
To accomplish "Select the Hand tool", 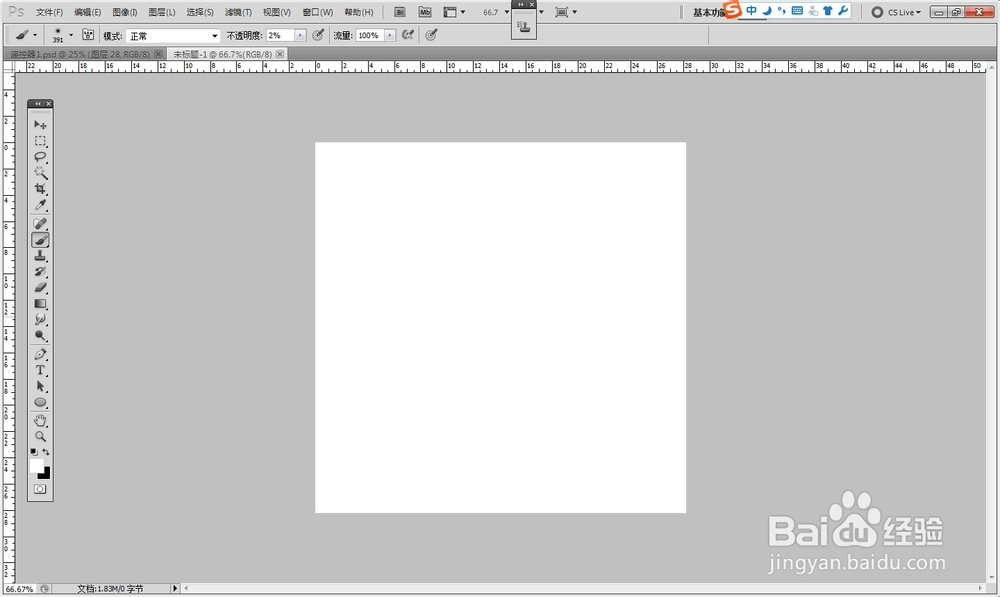I will click(40, 421).
